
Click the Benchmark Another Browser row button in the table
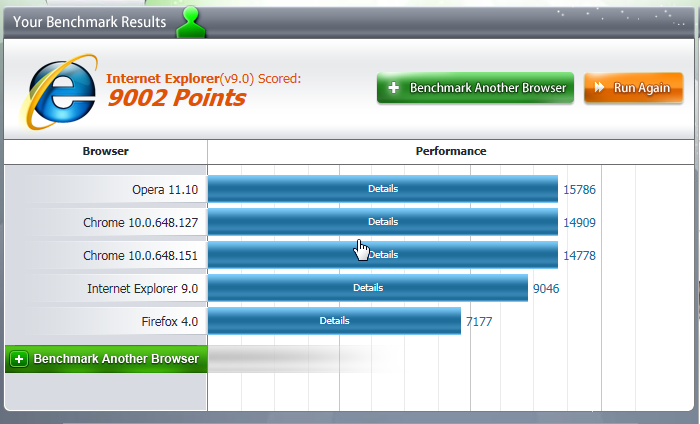tap(106, 359)
